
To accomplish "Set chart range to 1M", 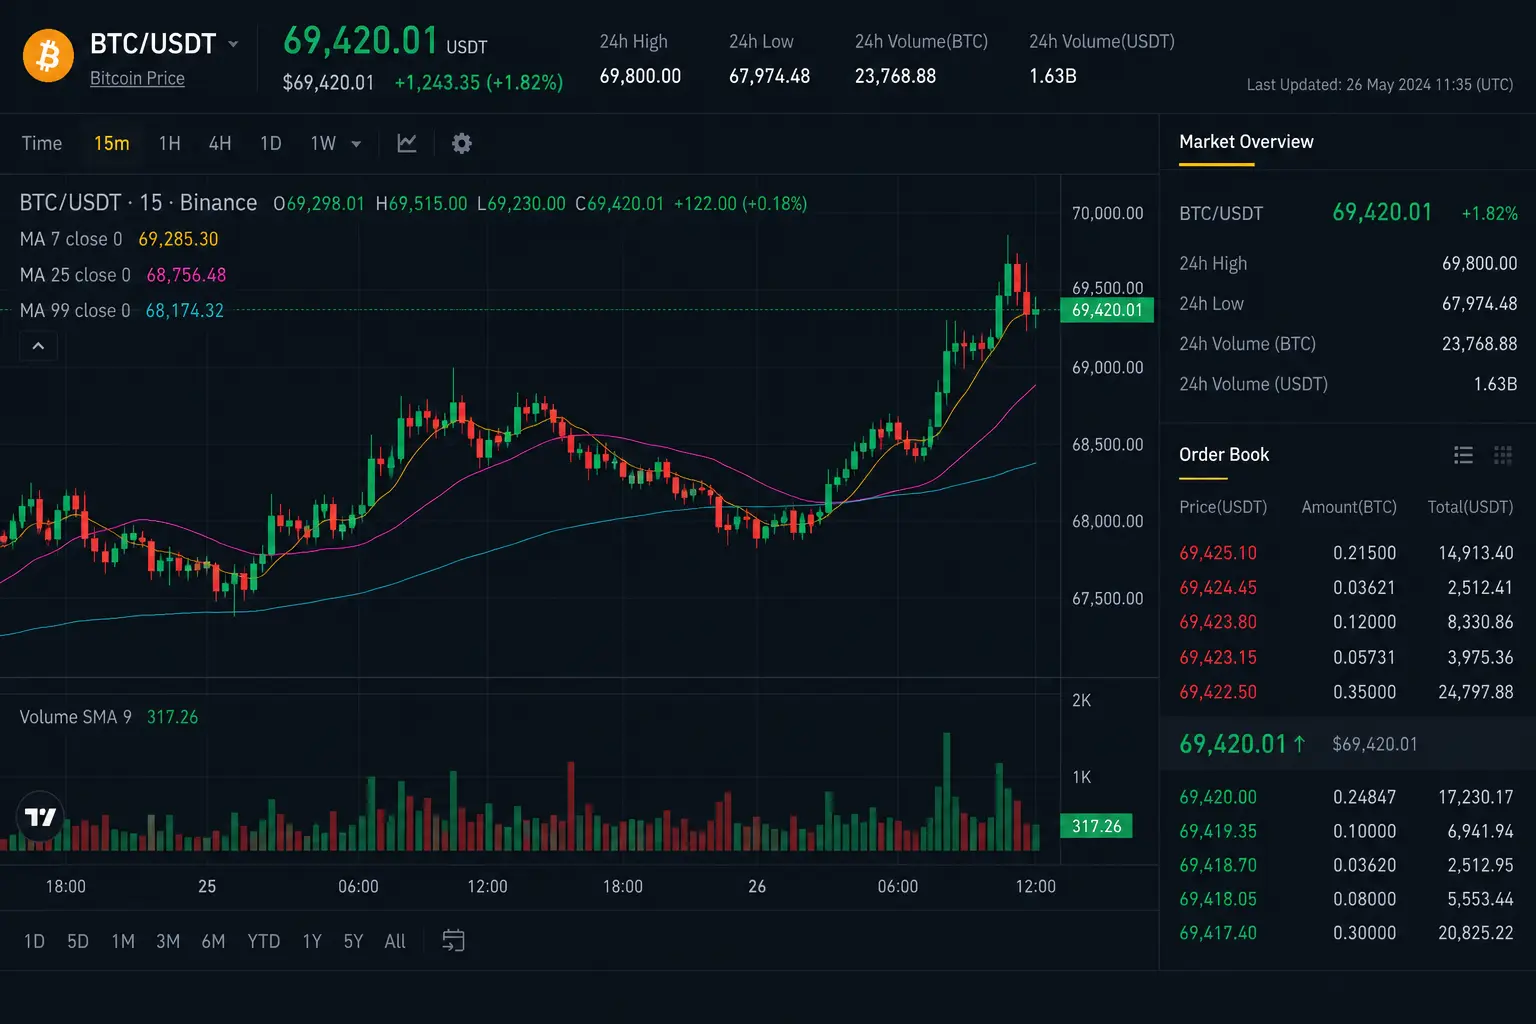I will click(123, 941).
